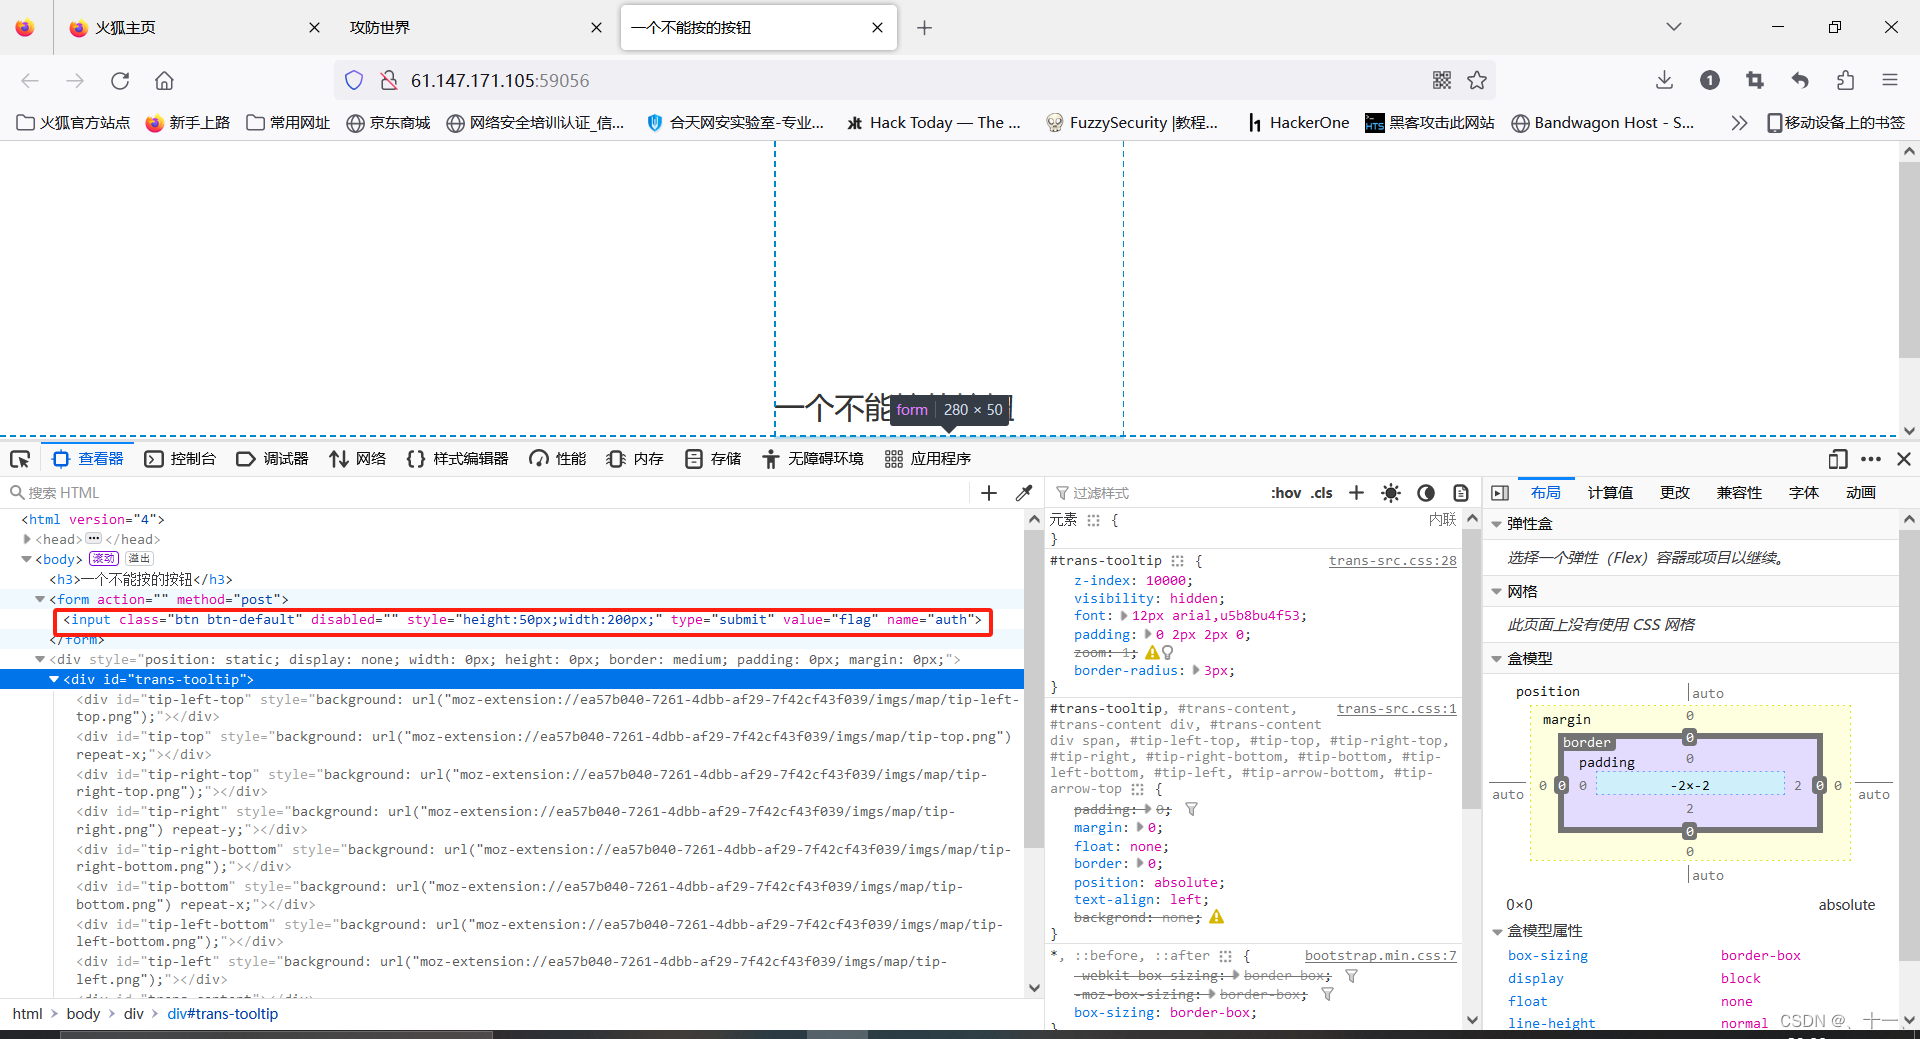Expand the head node
Screen dimensions: 1920x1039
[x=27, y=539]
